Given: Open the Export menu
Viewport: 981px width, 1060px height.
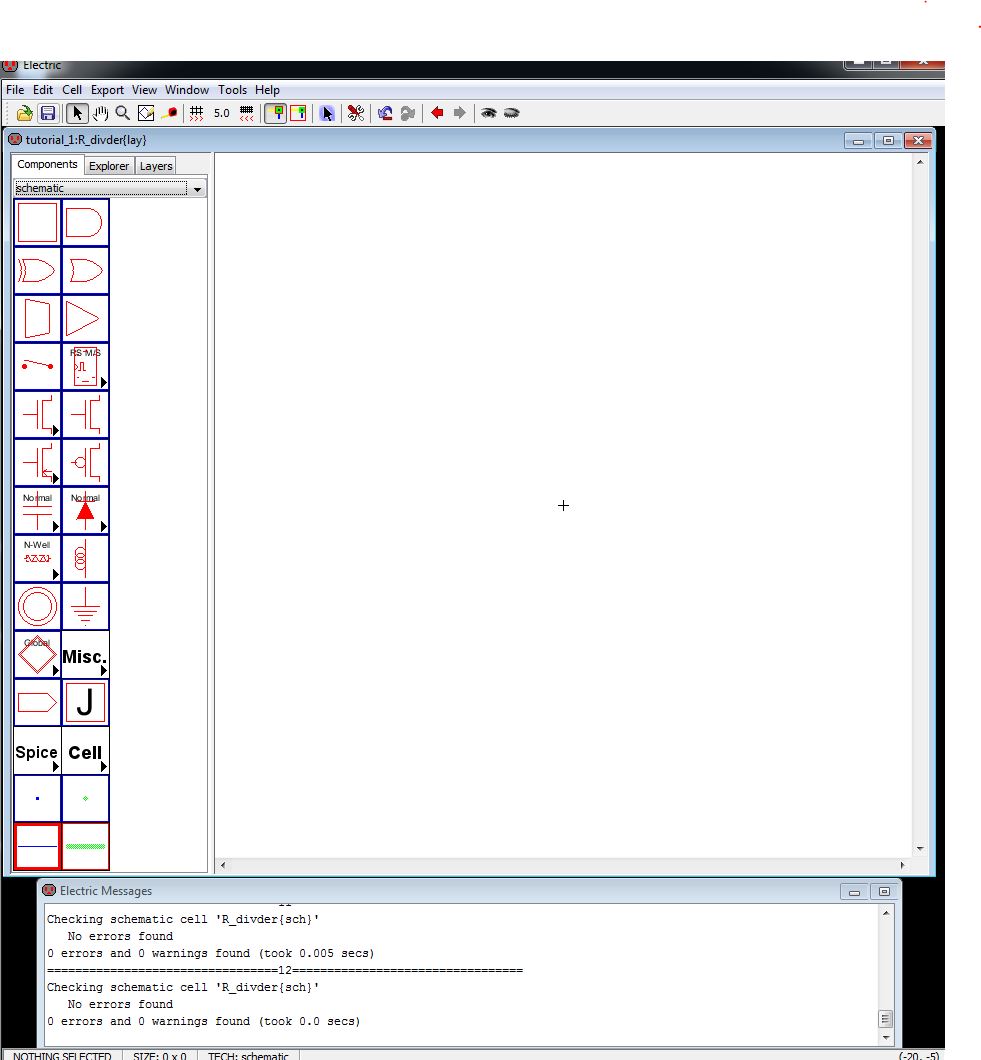Looking at the screenshot, I should [x=107, y=90].
